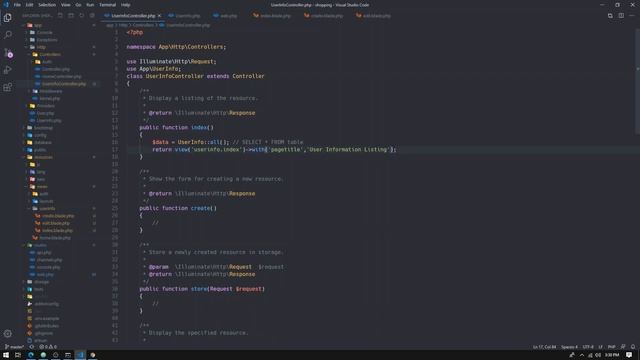Open the feedback icon in status bar
The height and width of the screenshot is (360, 640).
[x=623, y=347]
